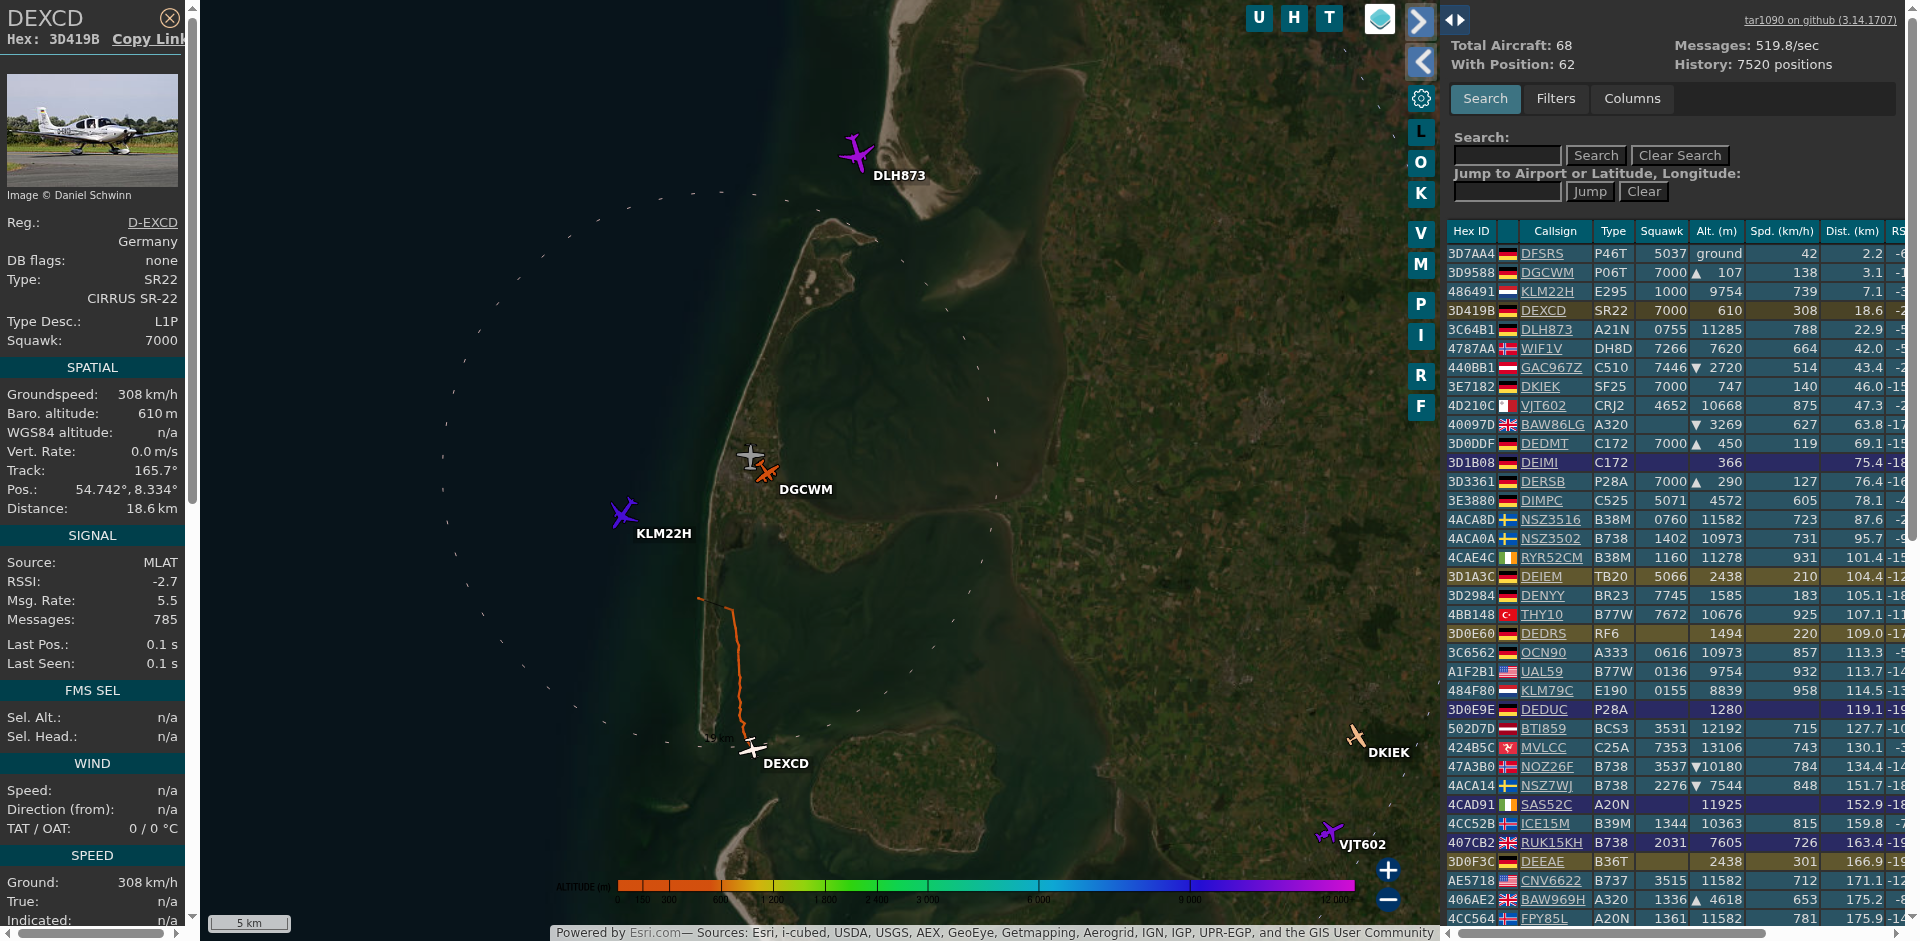Open the Cirrus SR-22 aircraft photo
Screen dimensions: 1920x941
tap(92, 130)
